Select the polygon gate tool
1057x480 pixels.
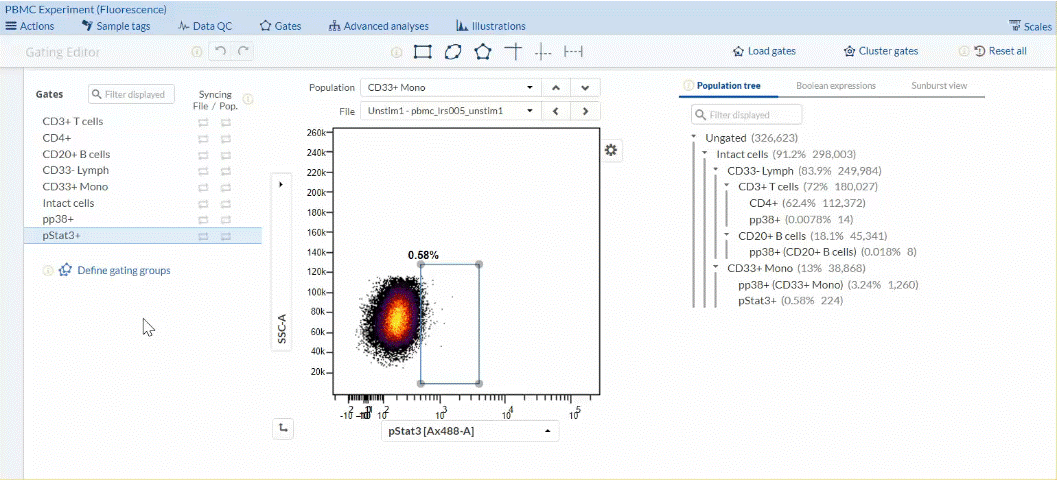tap(483, 51)
